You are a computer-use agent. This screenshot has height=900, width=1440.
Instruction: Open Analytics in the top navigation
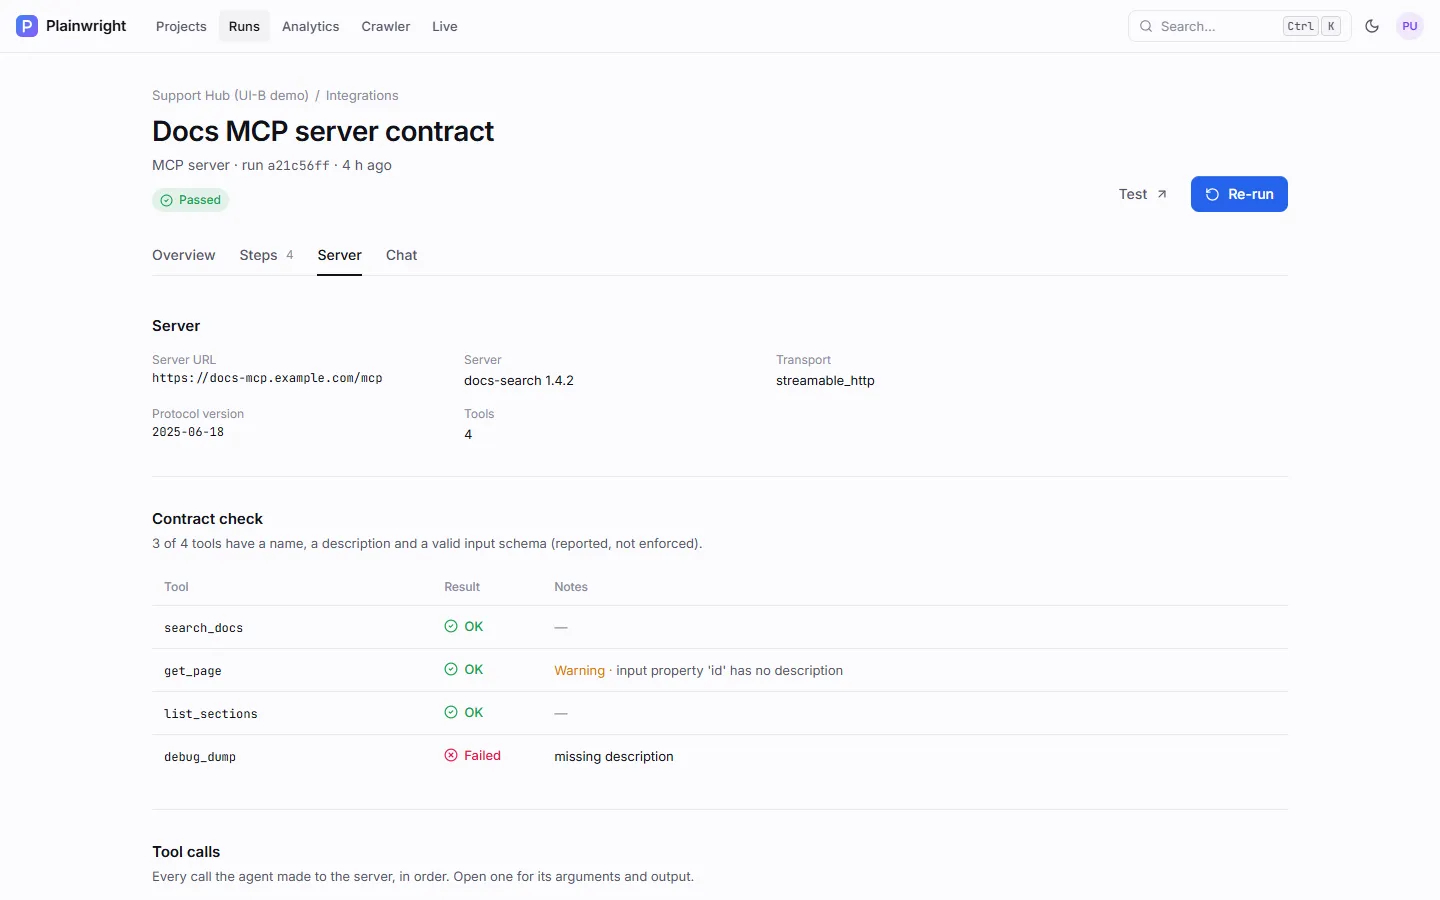click(310, 26)
